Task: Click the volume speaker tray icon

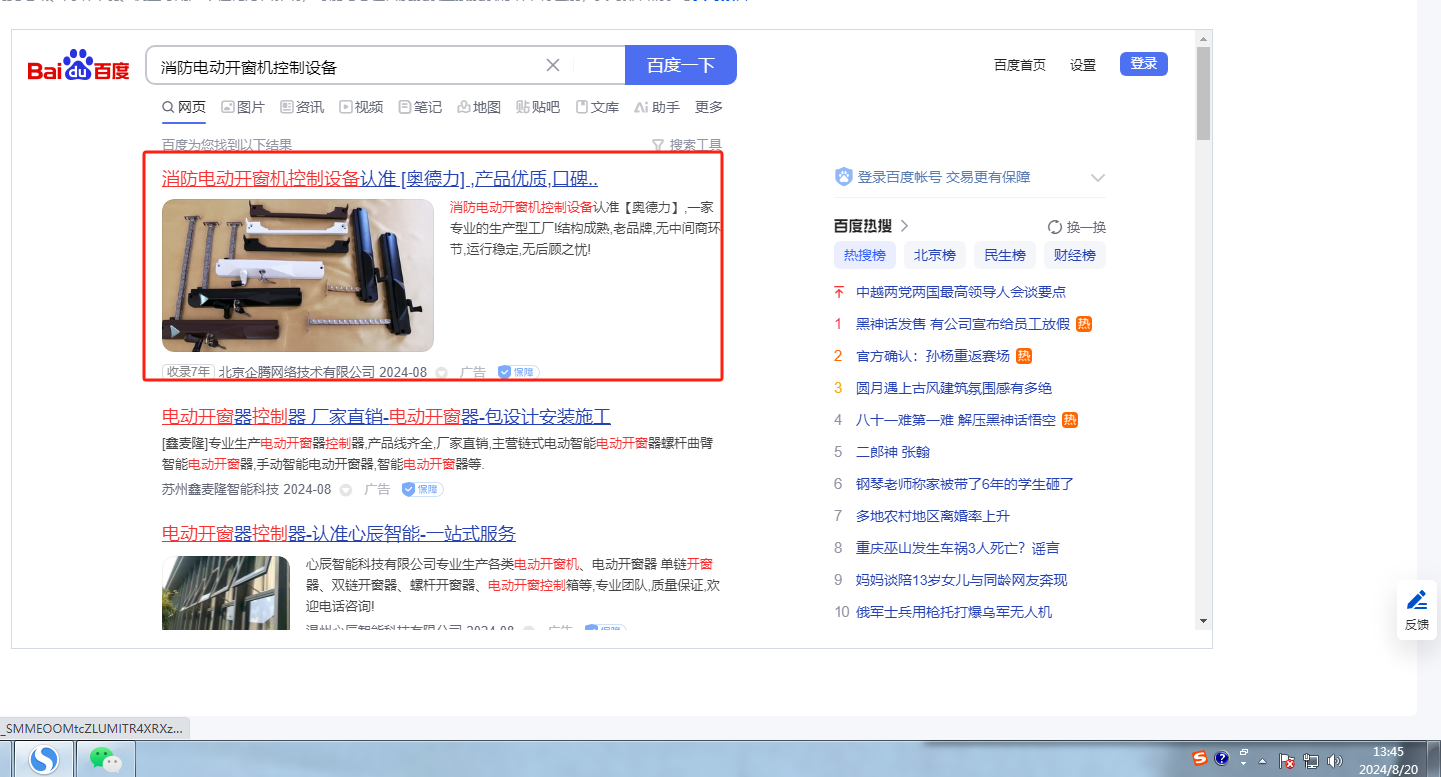Action: pos(1335,761)
